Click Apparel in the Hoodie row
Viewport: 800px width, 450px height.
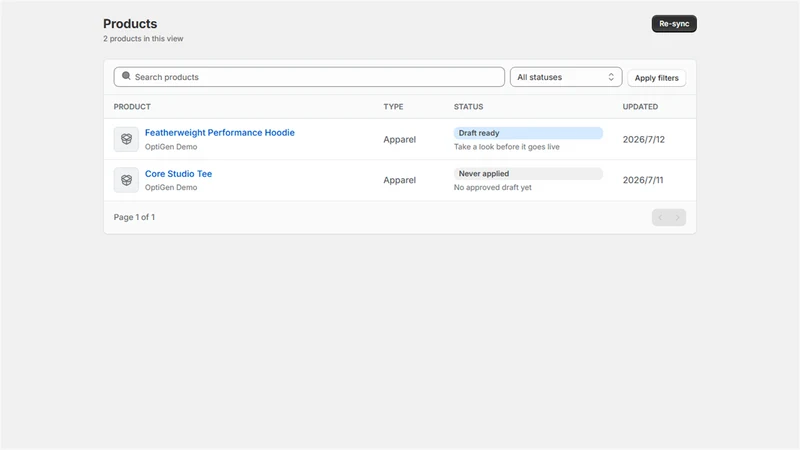(399, 139)
